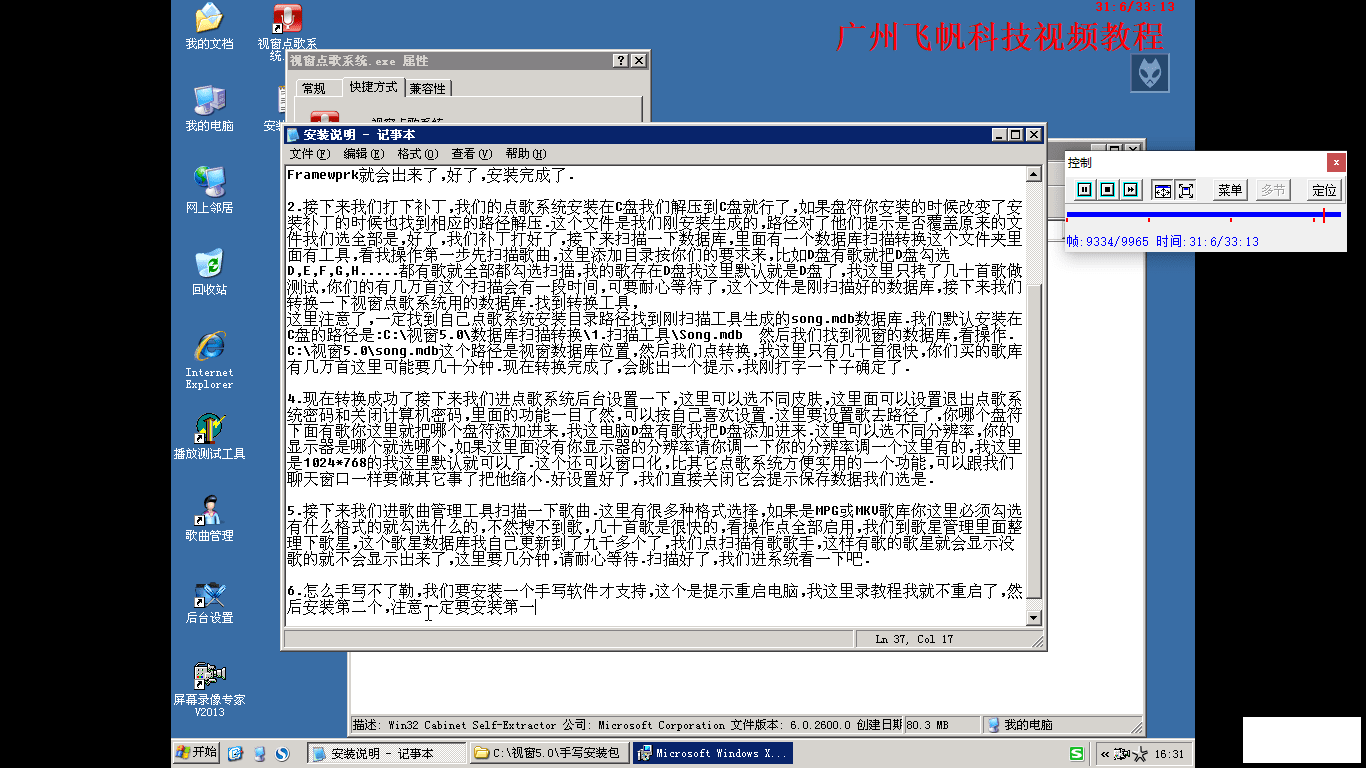Open Notepad 格式 menu

[x=417, y=154]
